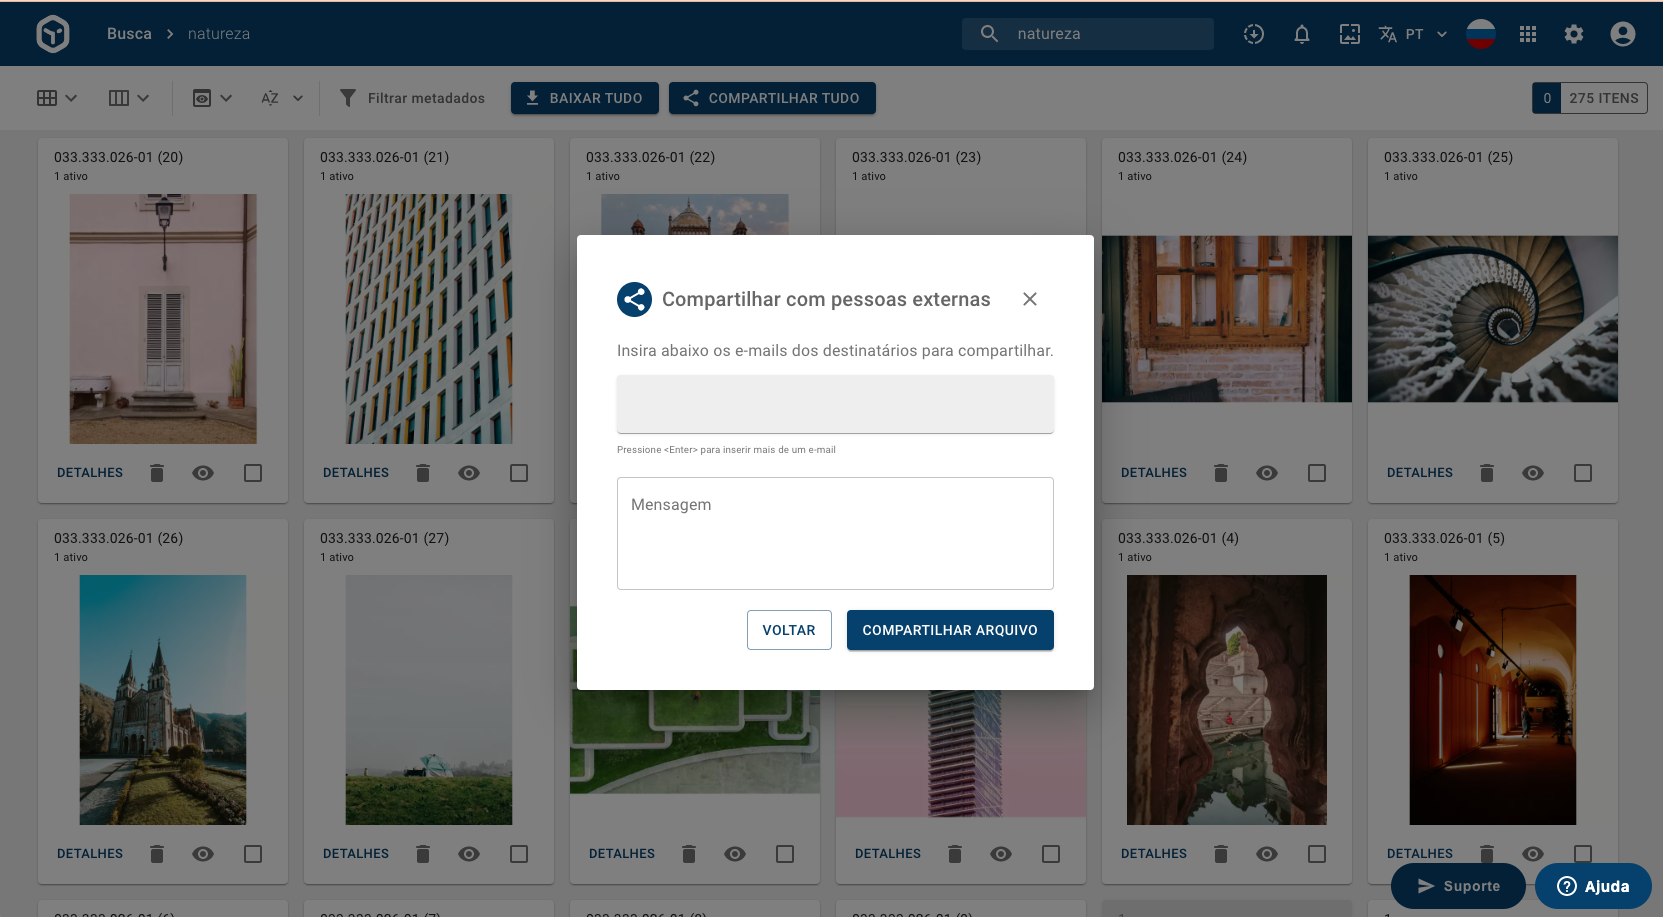This screenshot has height=917, width=1663.
Task: Click natureza breadcrumb
Action: point(219,34)
